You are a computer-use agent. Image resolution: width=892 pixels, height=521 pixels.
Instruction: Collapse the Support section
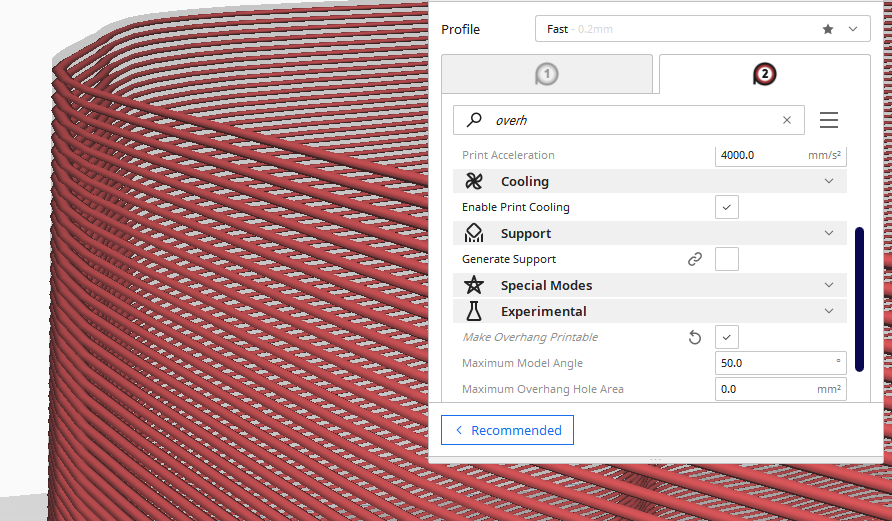[x=829, y=233]
